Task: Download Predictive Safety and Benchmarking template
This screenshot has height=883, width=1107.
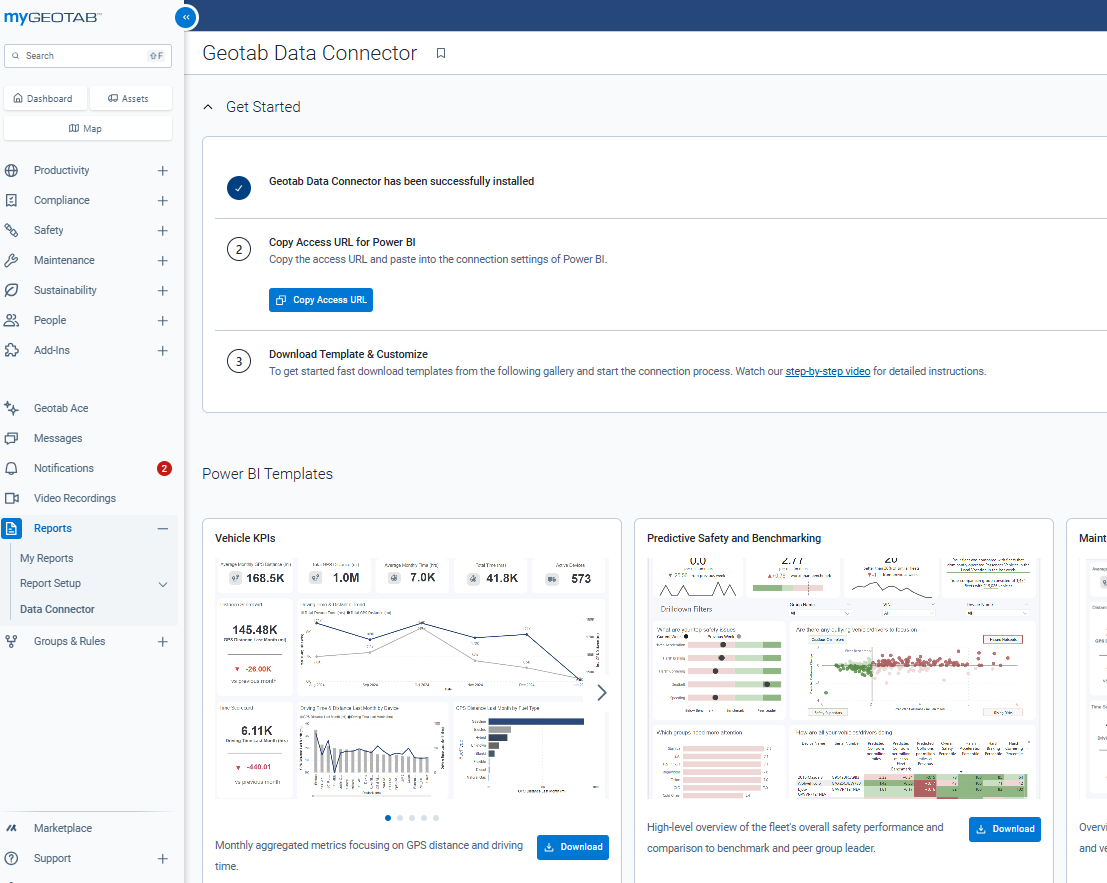Action: tap(1005, 829)
